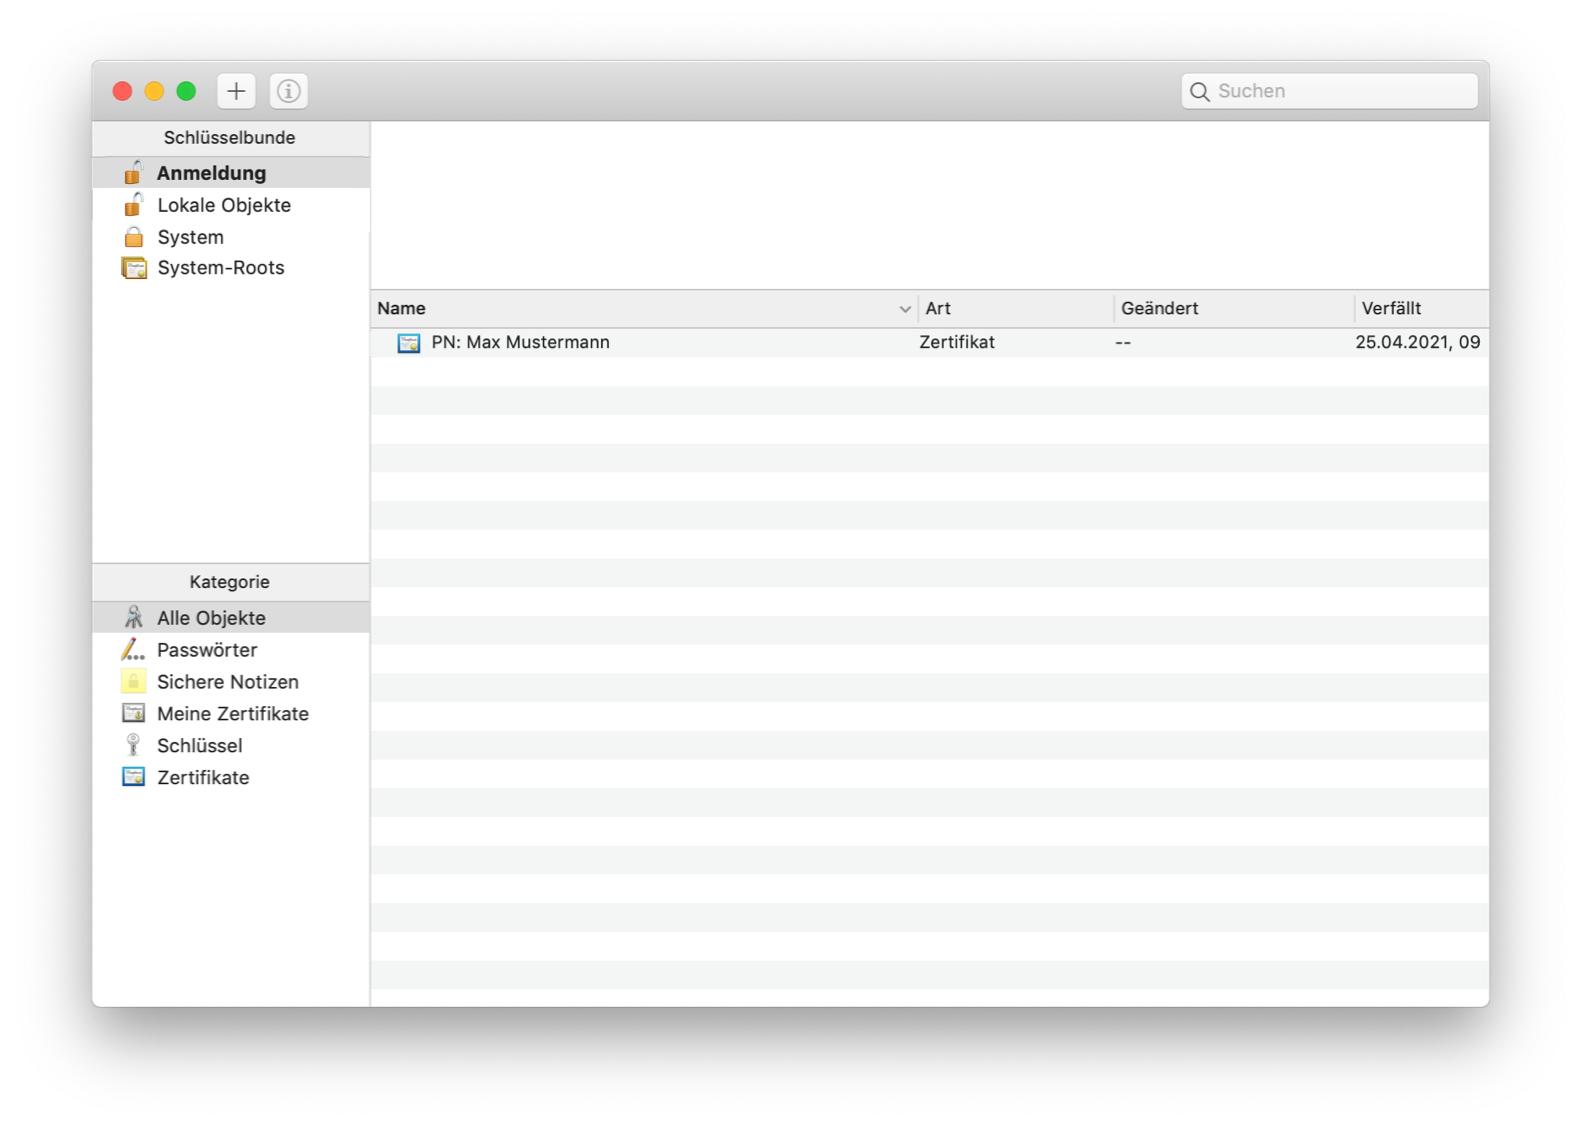Sort list by Geändert column header
Viewport: 1575px width, 1125px height.
point(1232,309)
